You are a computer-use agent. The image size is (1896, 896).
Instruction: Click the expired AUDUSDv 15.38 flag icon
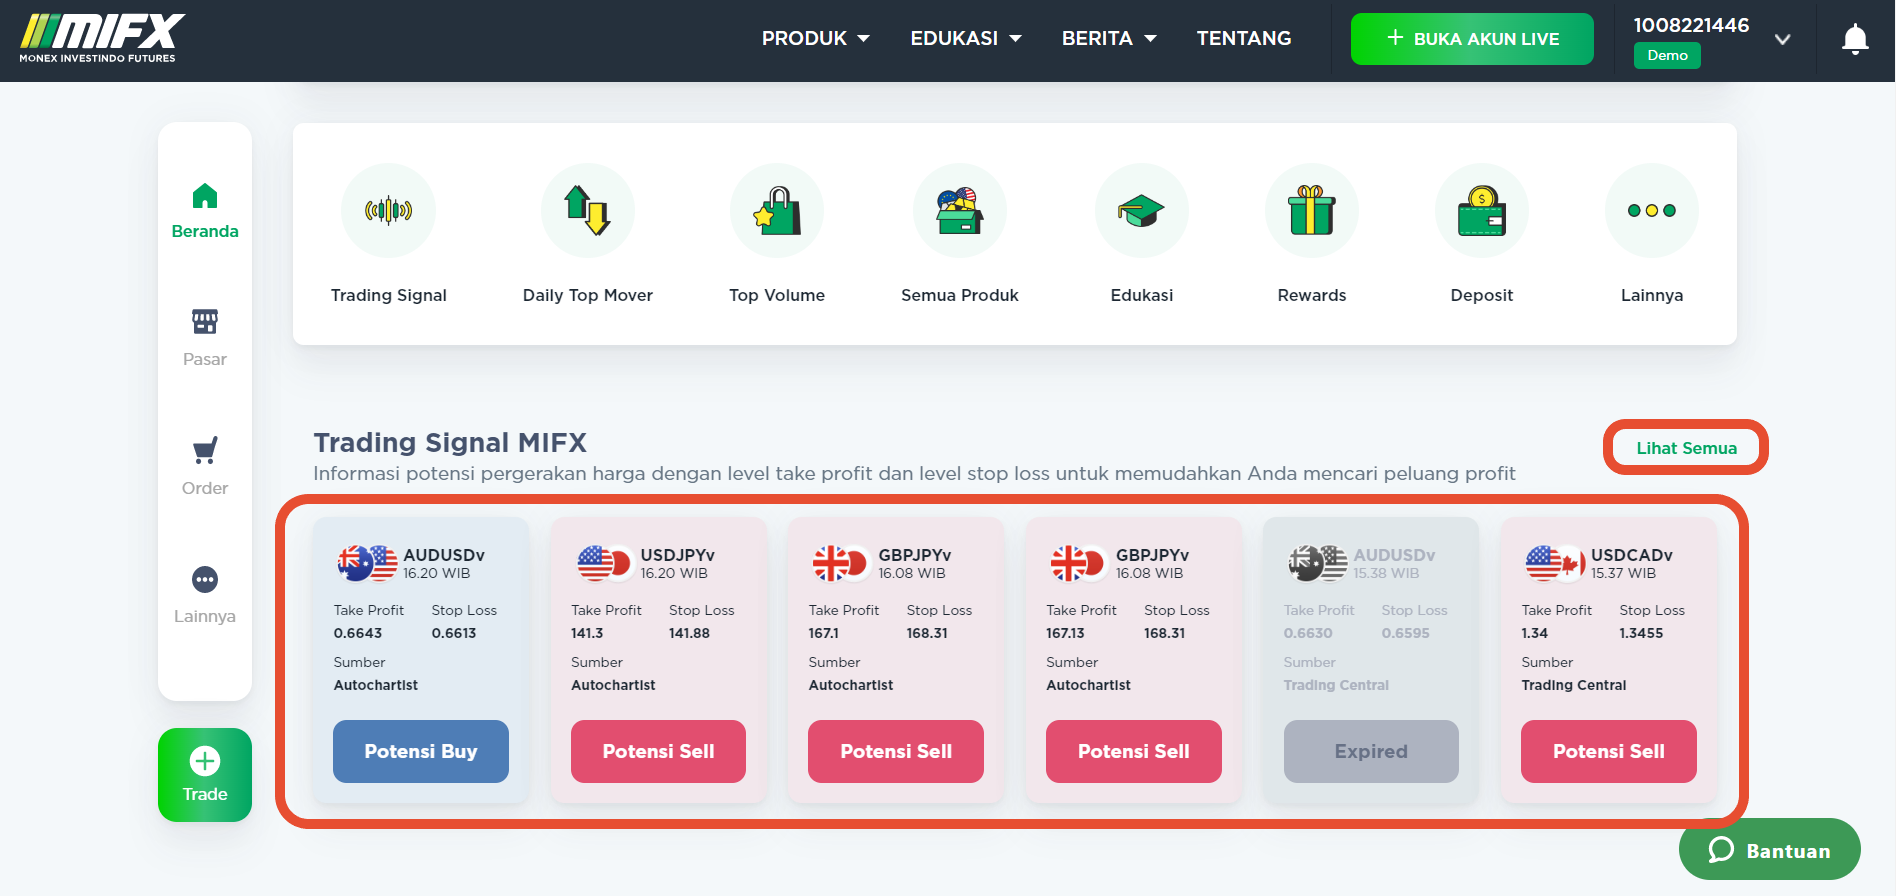1318,564
